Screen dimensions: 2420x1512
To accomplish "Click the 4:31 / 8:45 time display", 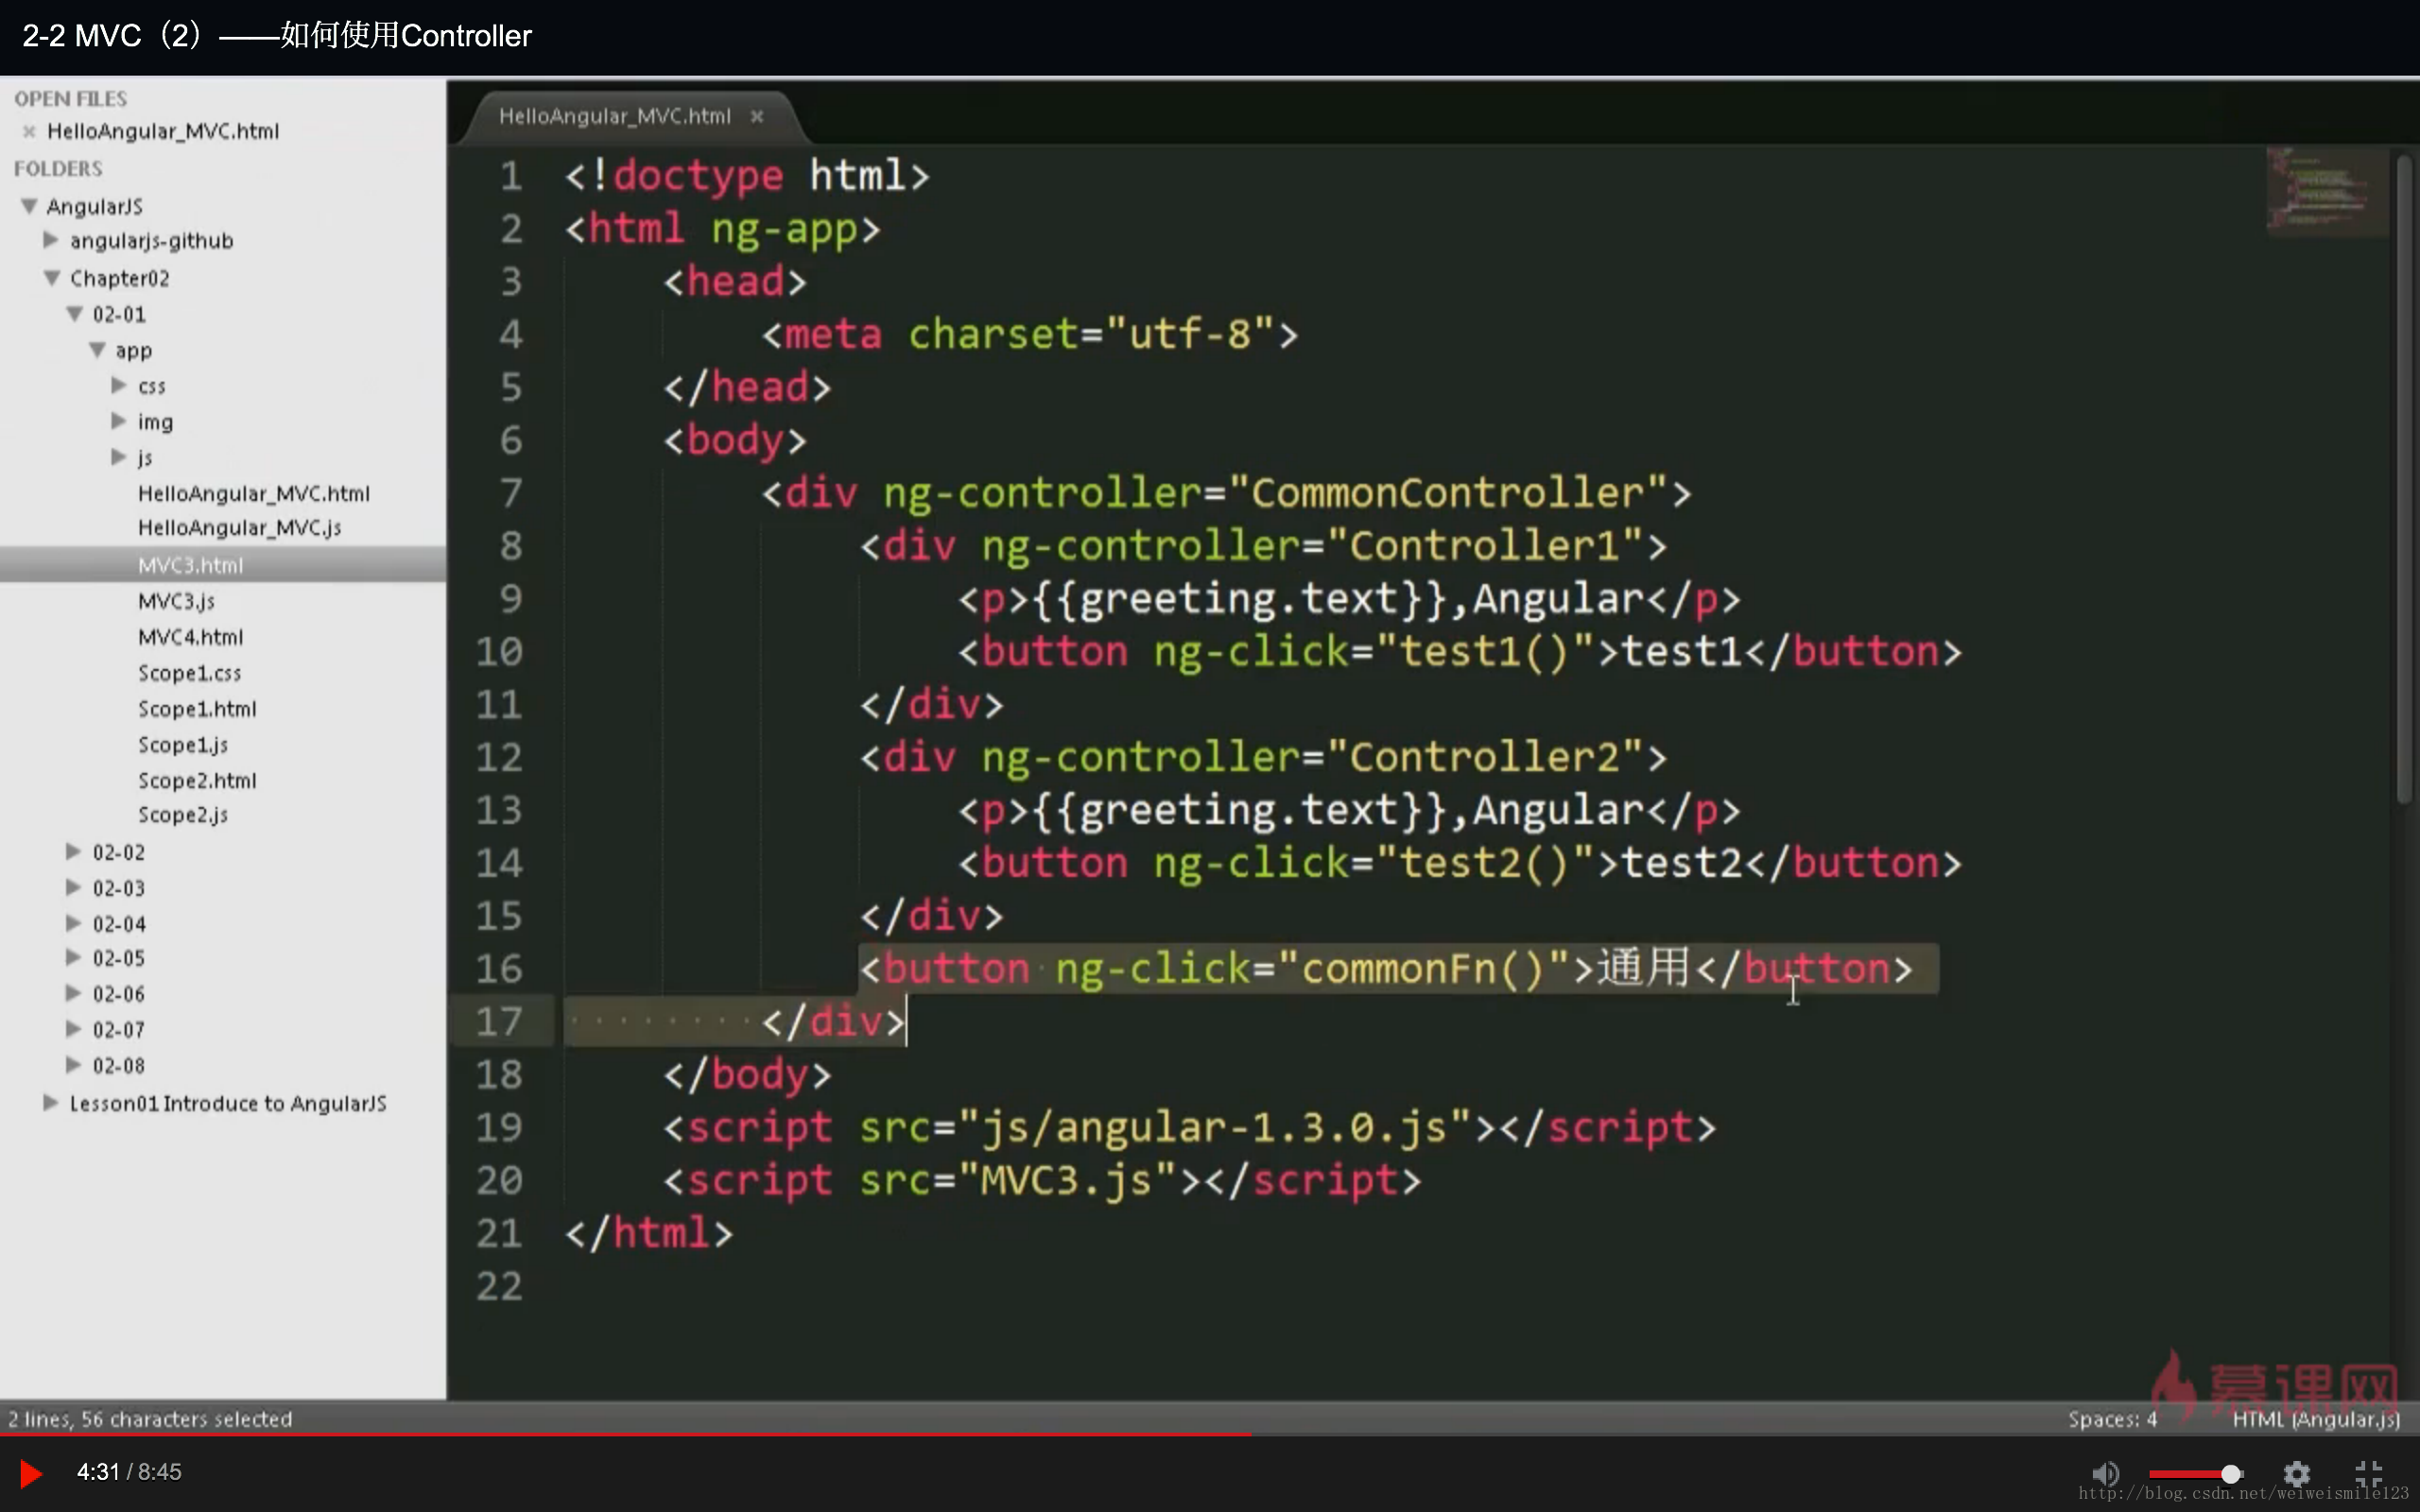I will pyautogui.click(x=129, y=1472).
